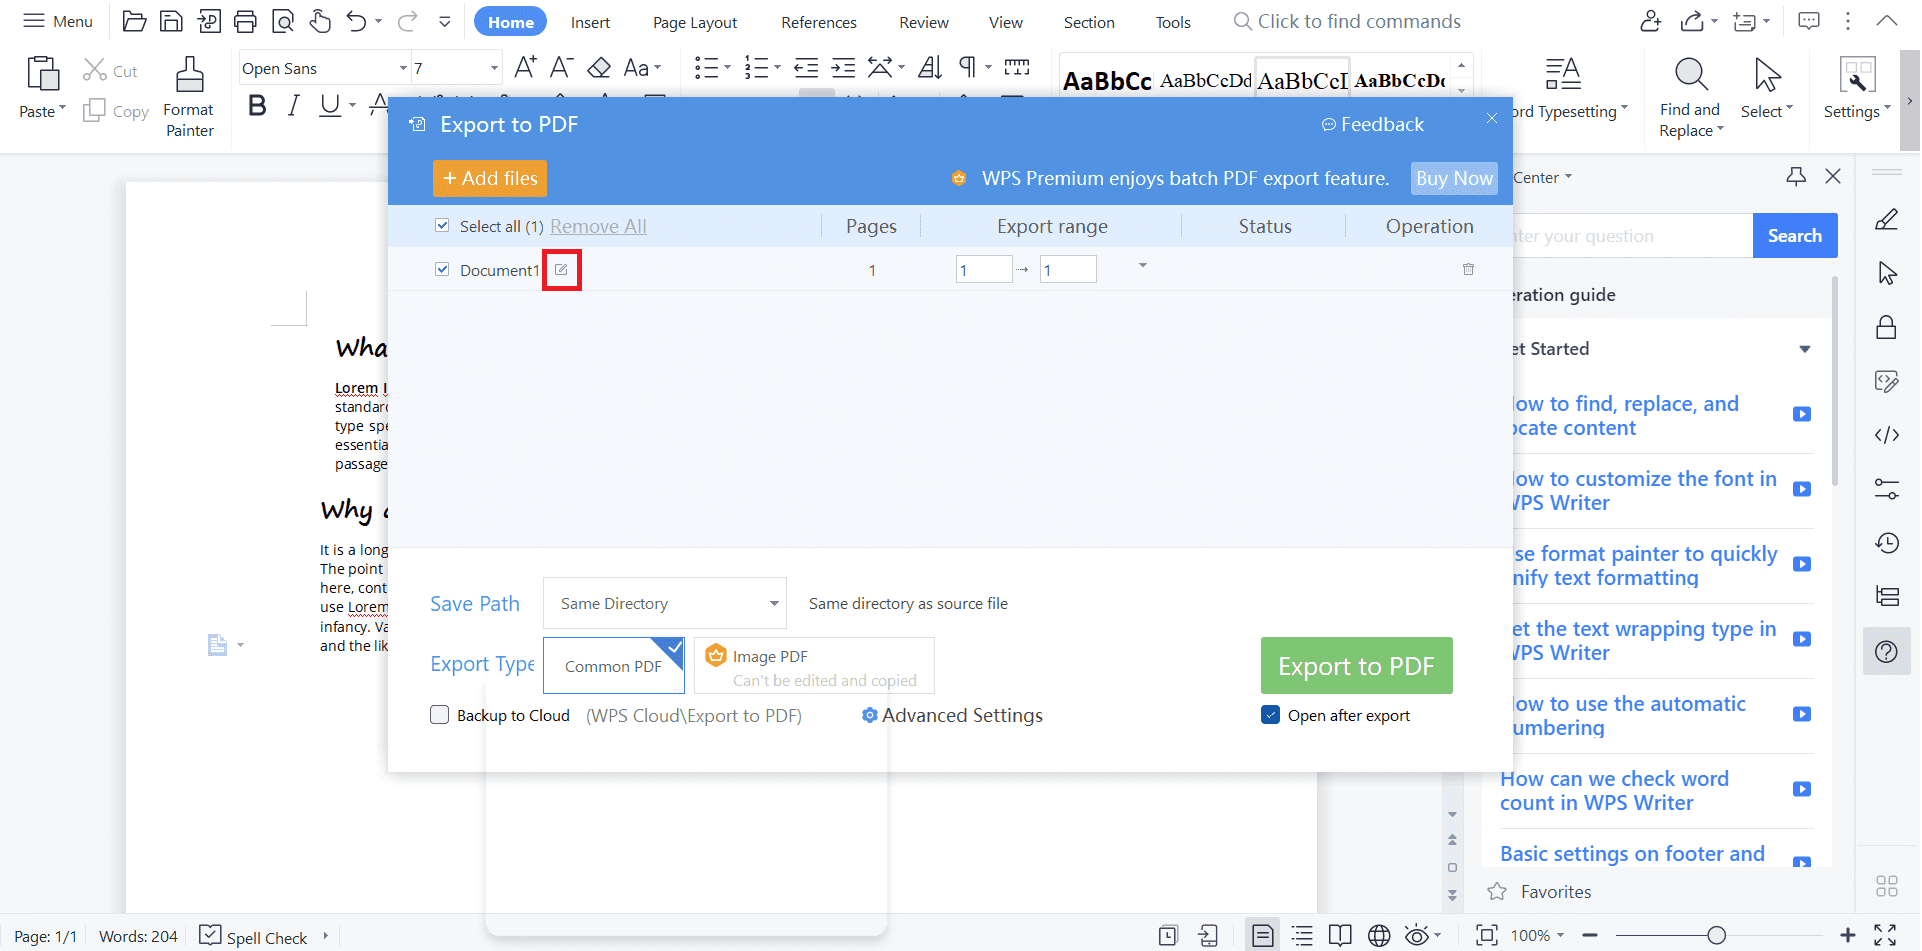Click the code brackets icon in sidebar

(x=1887, y=435)
